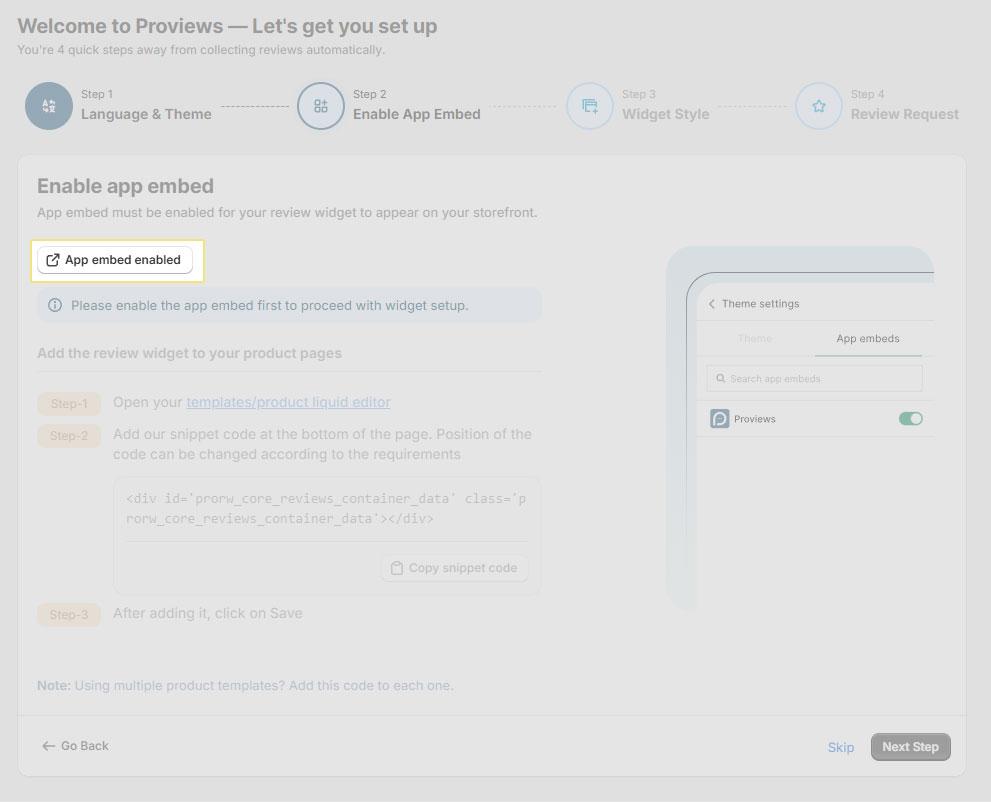Screen dimensions: 991x802
Task: Click the Enable App Embed step label
Action: tap(416, 114)
